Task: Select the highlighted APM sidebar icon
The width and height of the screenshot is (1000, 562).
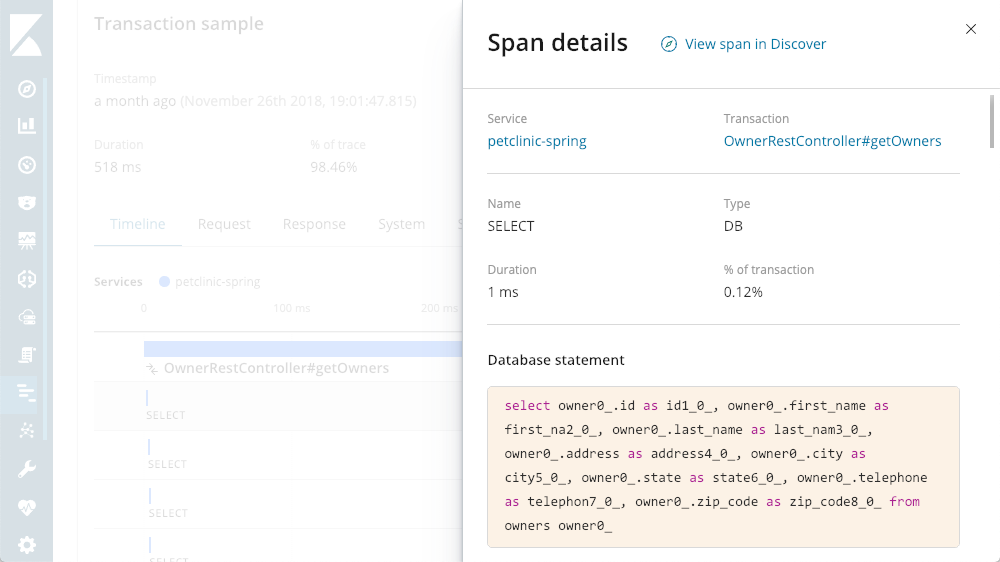Action: coord(27,392)
